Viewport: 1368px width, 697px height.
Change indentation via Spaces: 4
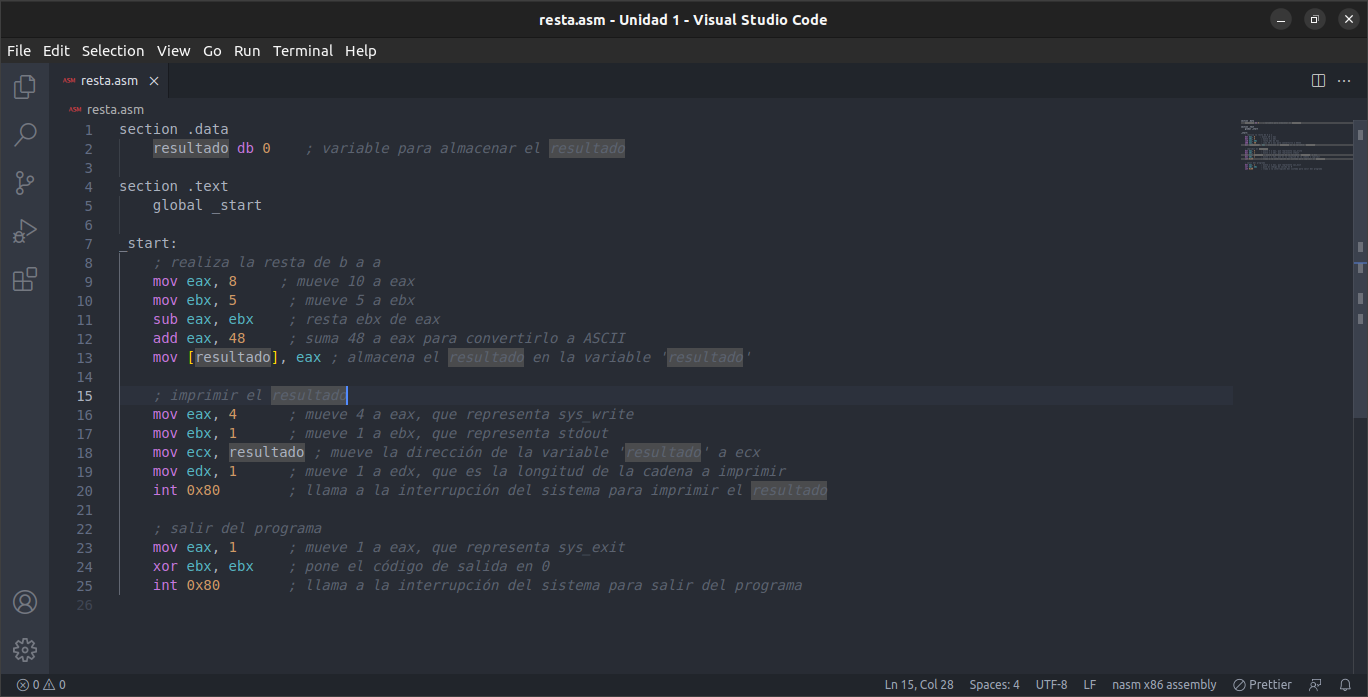point(995,685)
